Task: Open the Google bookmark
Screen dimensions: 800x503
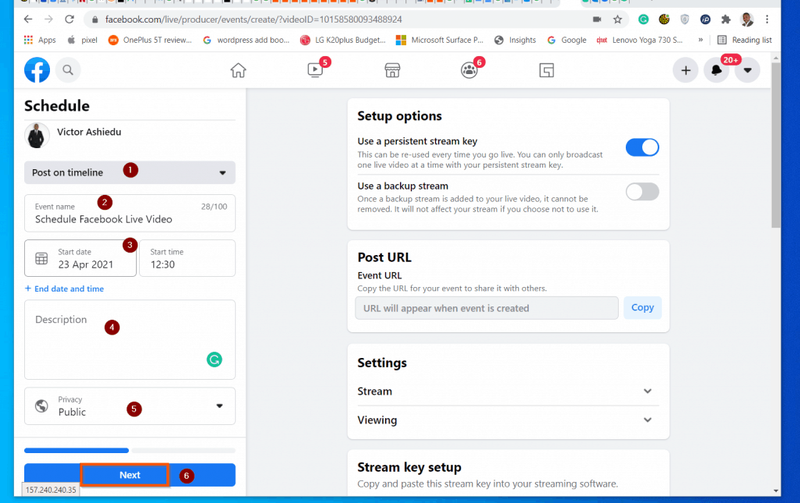Action: [x=567, y=40]
